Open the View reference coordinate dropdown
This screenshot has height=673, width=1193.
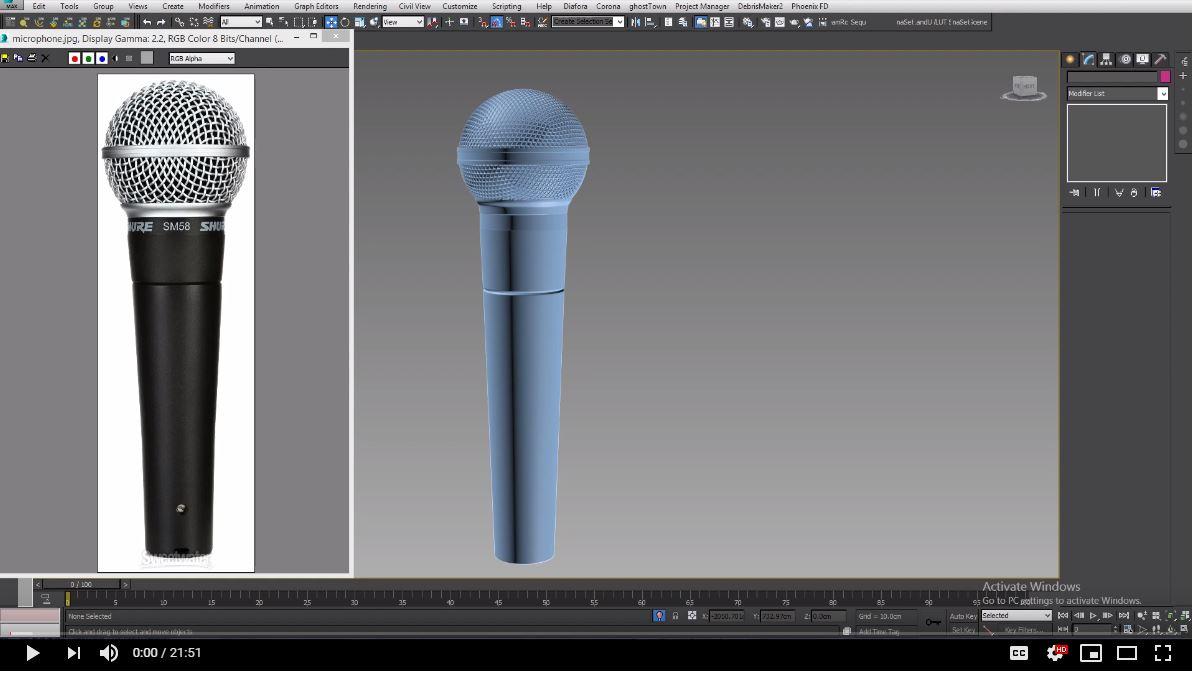[x=403, y=22]
